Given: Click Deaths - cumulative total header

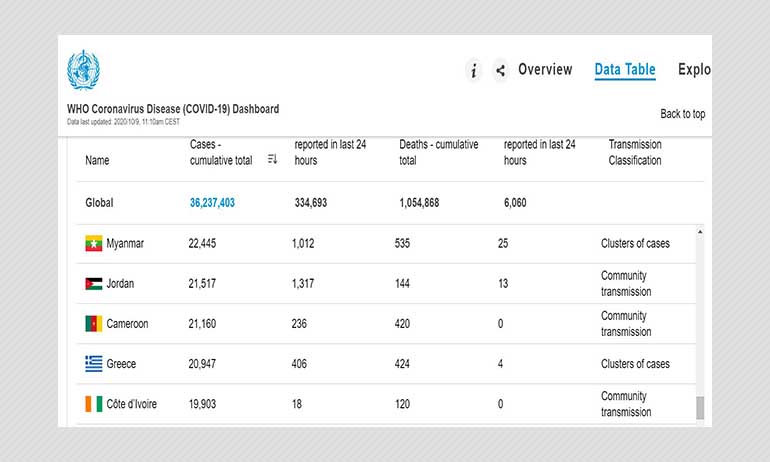Looking at the screenshot, I should 439,152.
